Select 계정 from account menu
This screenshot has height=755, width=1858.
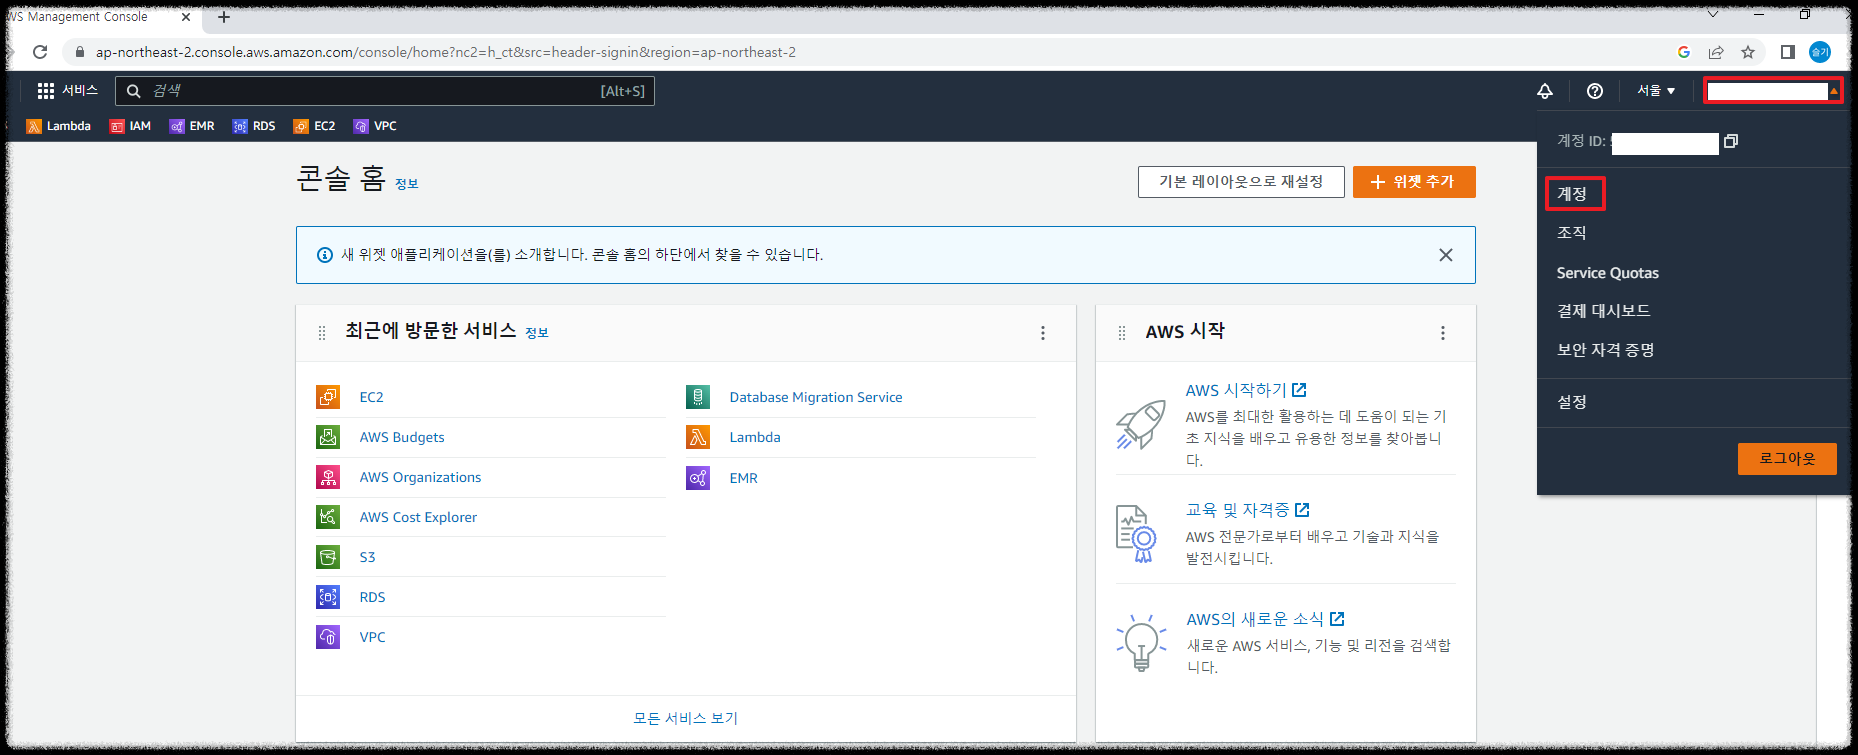click(1572, 194)
